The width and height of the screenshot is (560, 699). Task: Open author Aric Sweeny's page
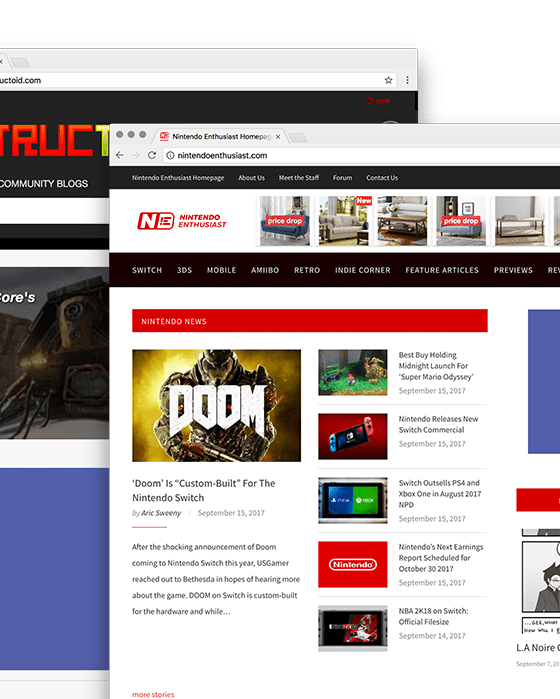(161, 513)
